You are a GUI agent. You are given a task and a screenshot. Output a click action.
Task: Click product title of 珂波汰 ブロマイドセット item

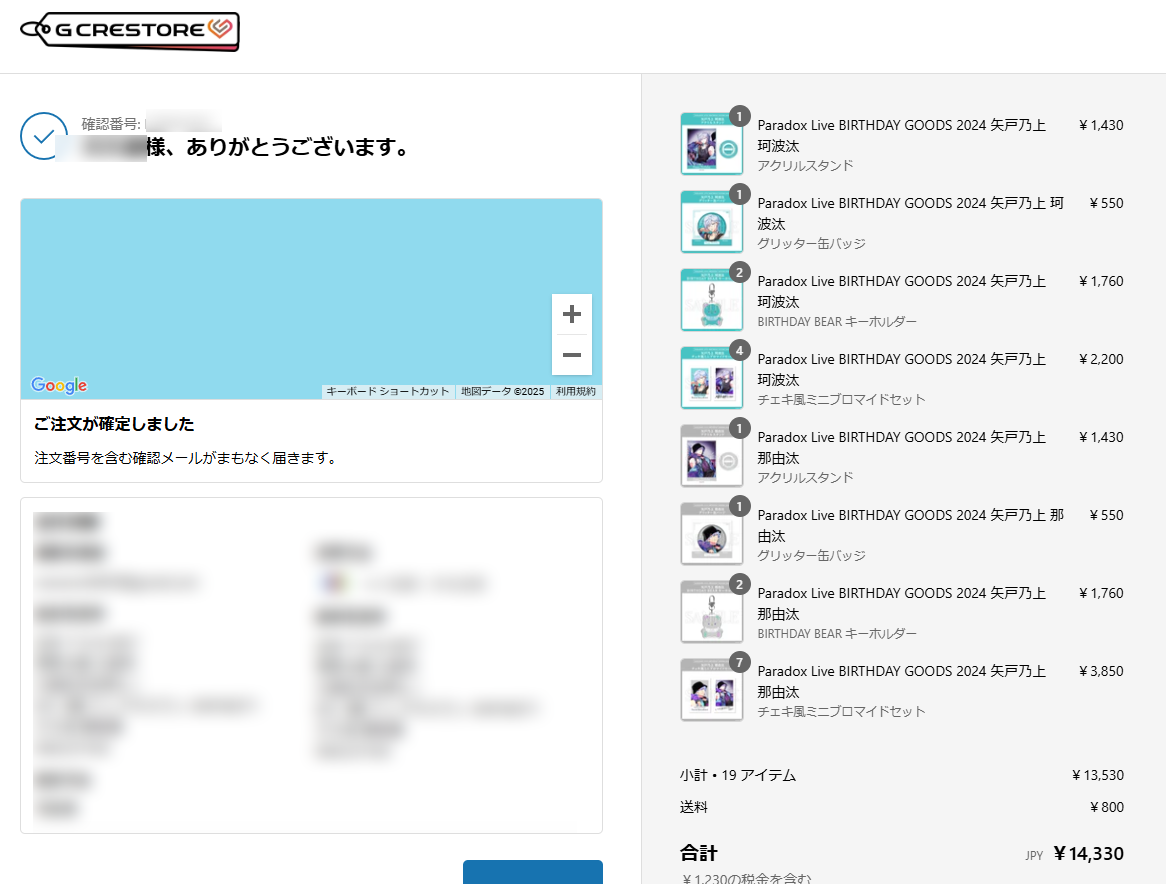pyautogui.click(x=901, y=370)
